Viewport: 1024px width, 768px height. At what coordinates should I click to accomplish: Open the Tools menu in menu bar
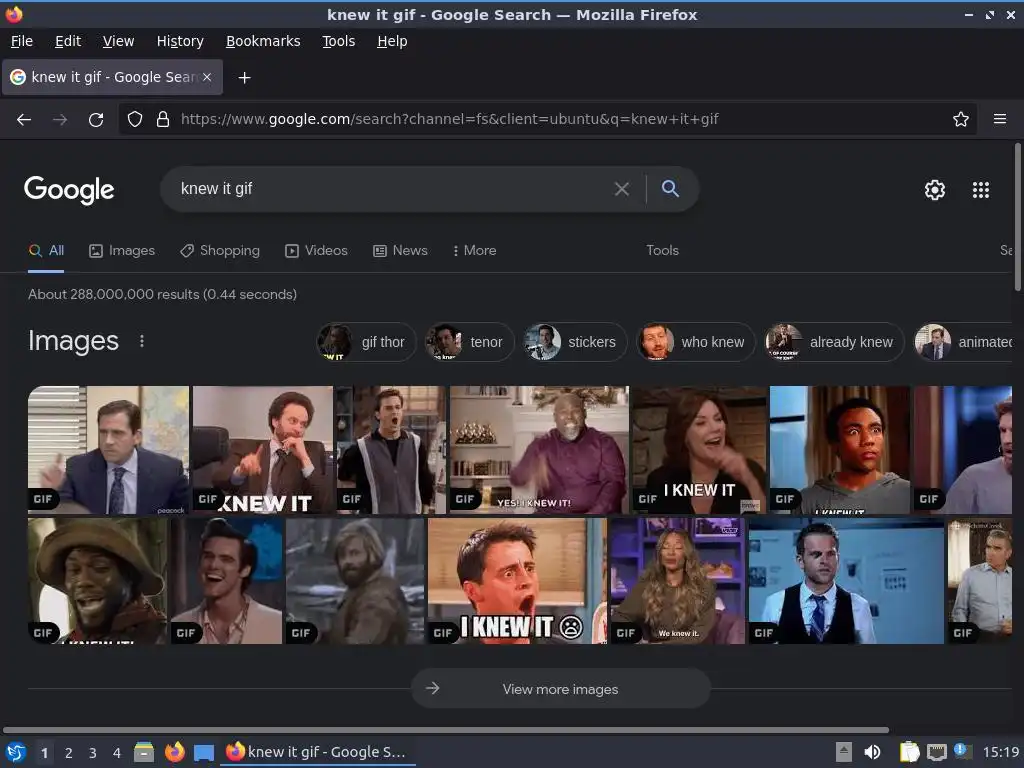point(338,41)
